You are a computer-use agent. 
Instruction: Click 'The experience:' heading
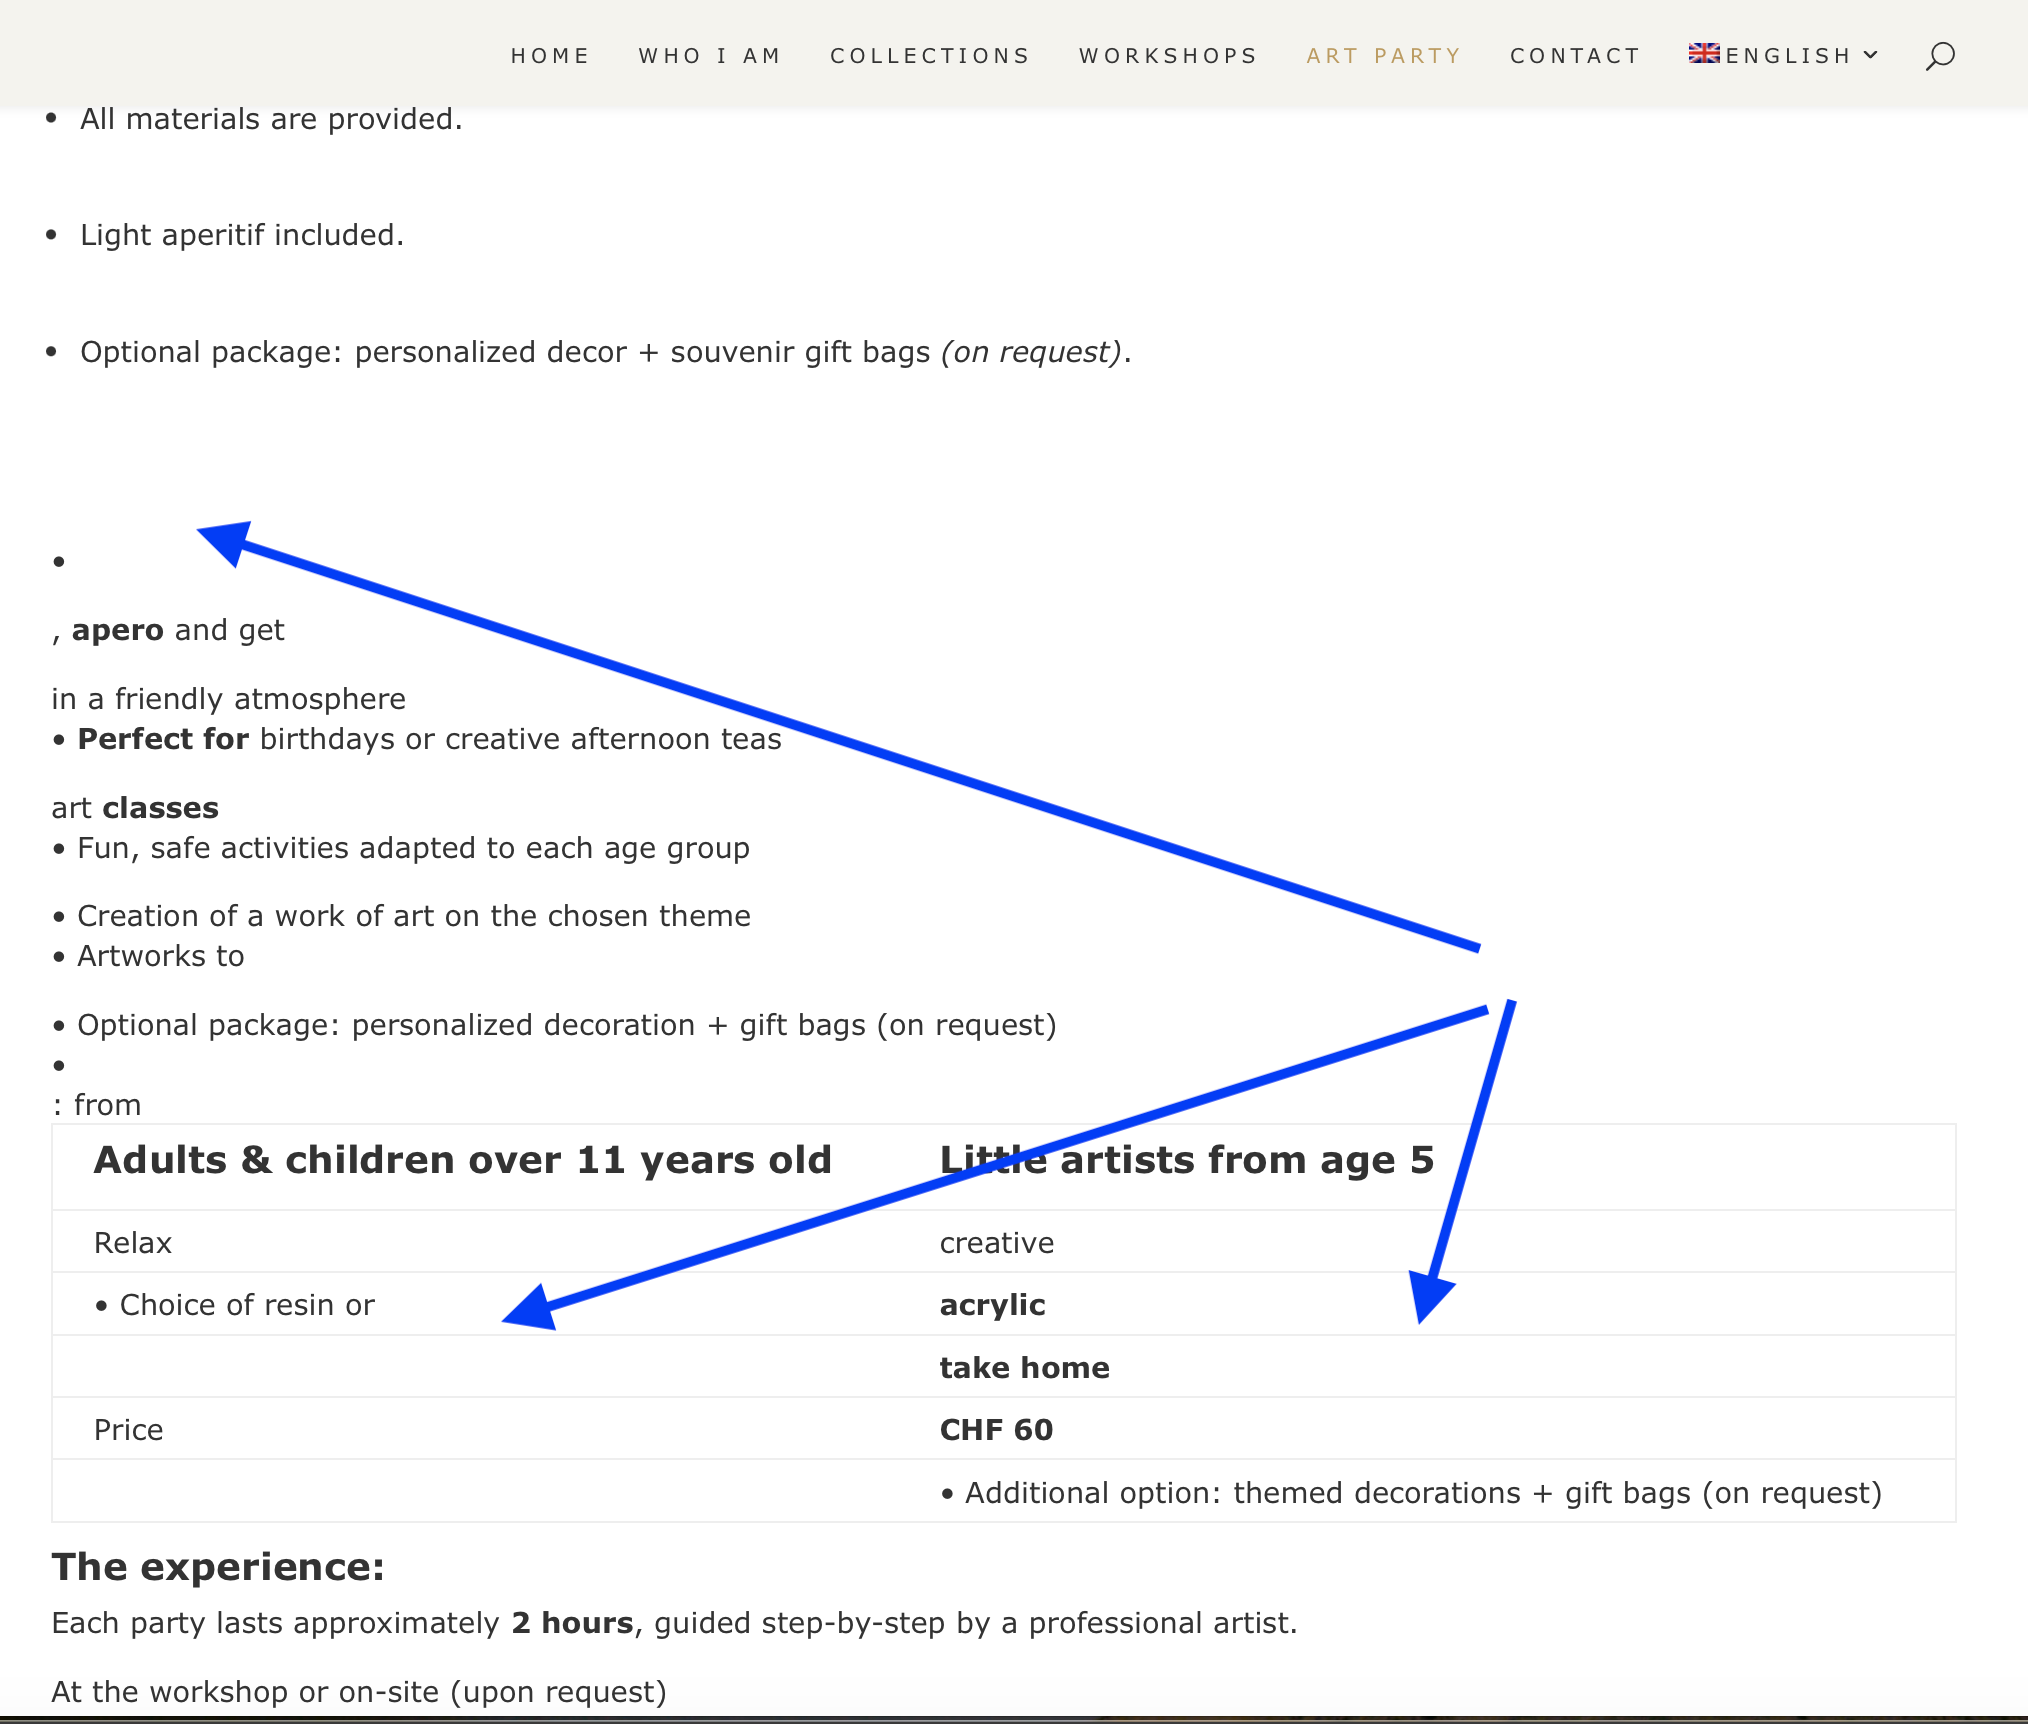click(x=218, y=1567)
